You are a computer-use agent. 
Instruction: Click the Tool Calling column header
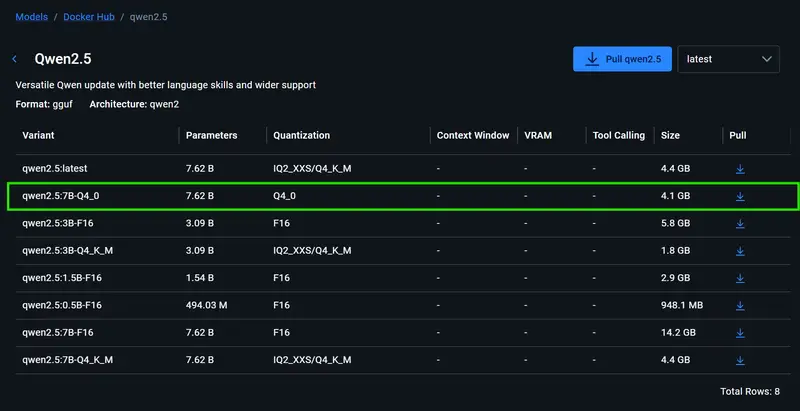pos(618,136)
